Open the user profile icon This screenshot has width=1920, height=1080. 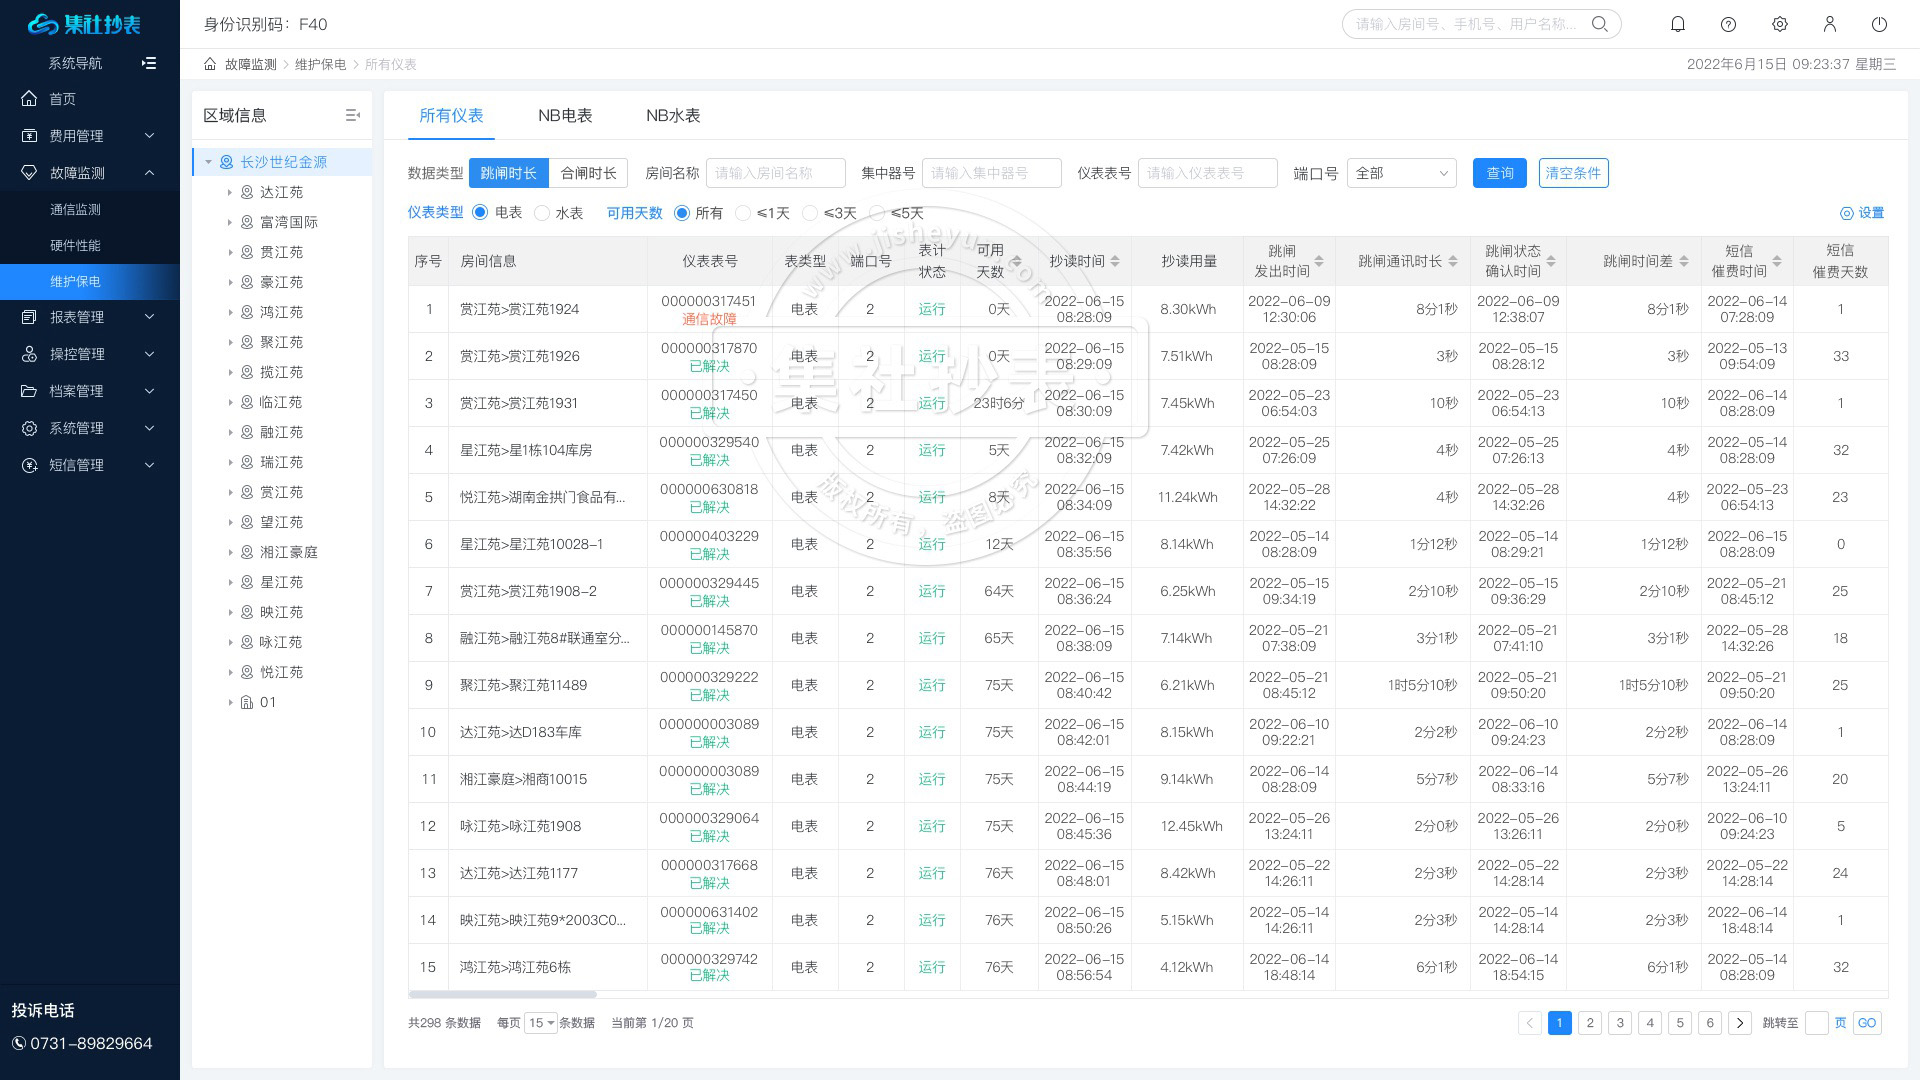(1829, 24)
